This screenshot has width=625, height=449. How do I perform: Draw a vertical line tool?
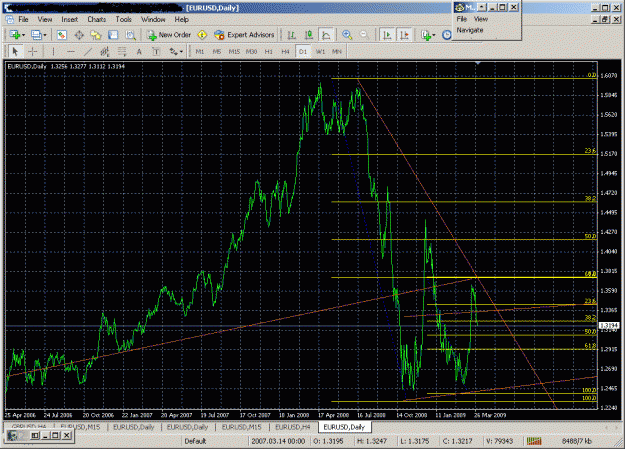click(53, 51)
